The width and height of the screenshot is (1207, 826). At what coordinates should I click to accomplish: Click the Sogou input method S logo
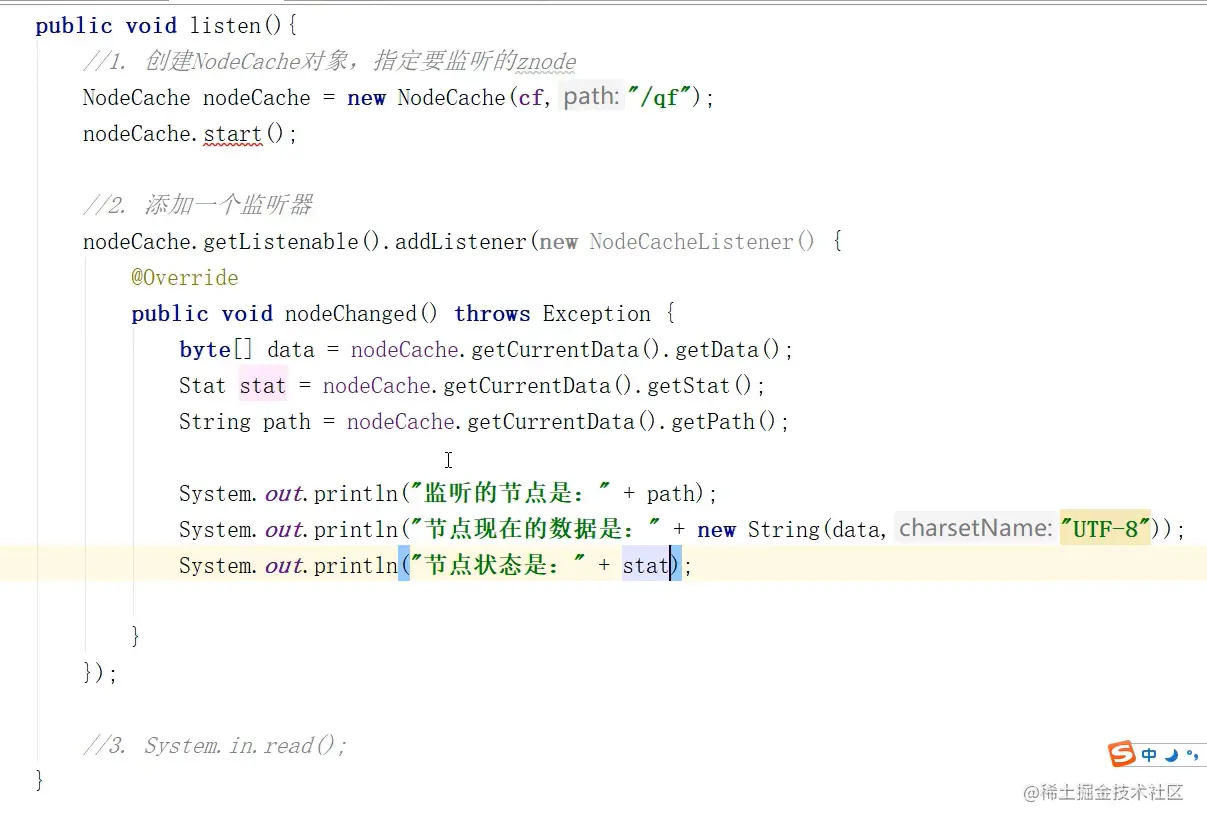click(x=1122, y=754)
